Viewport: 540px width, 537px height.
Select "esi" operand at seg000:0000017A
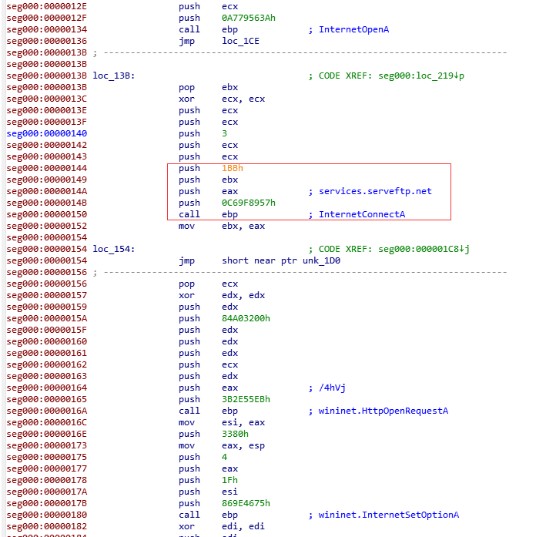click(x=230, y=492)
